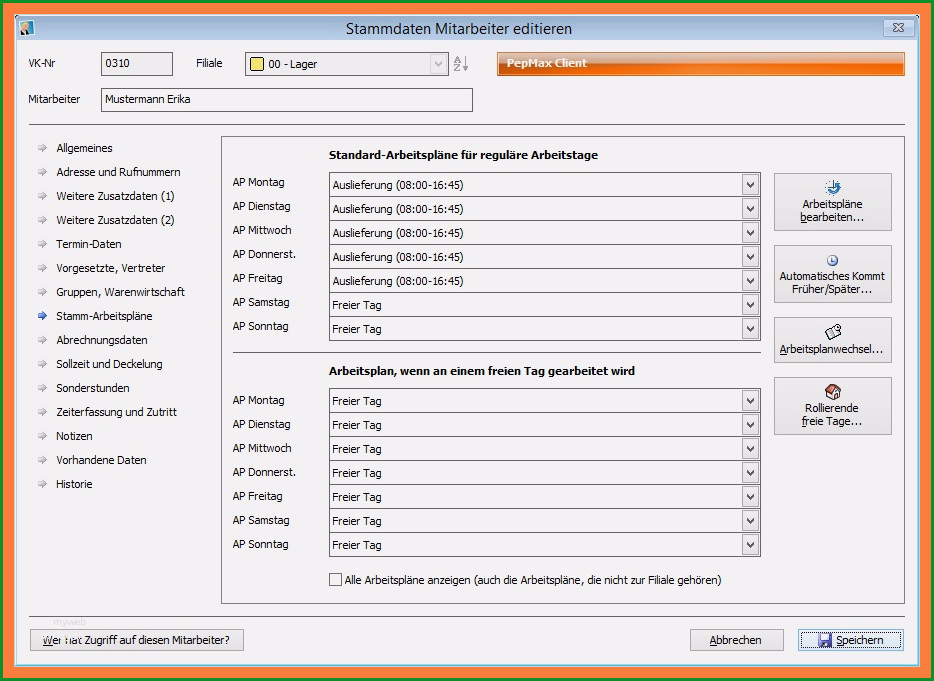
Task: Click the floppy disk Speichern icon
Action: tap(825, 640)
